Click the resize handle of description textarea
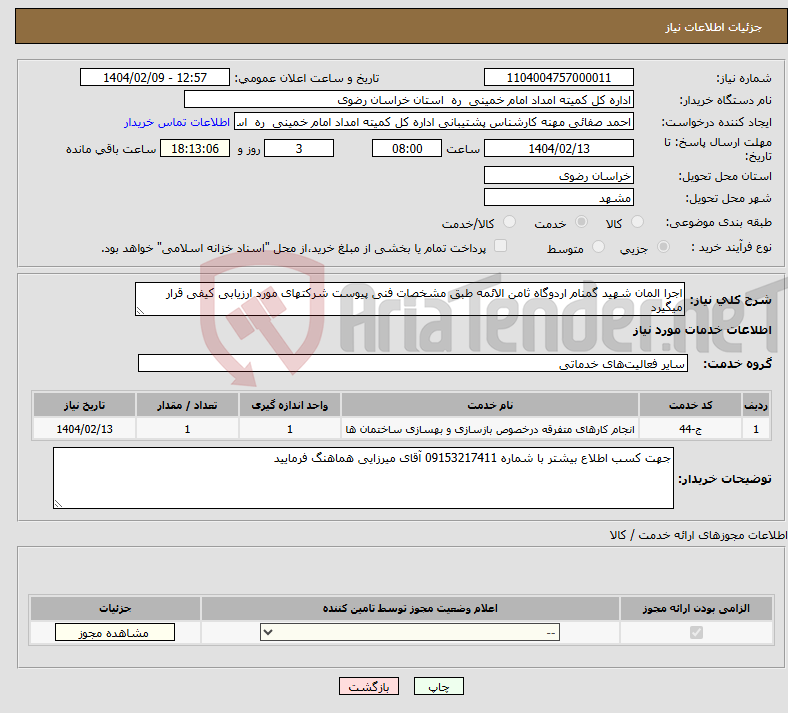 (140, 311)
